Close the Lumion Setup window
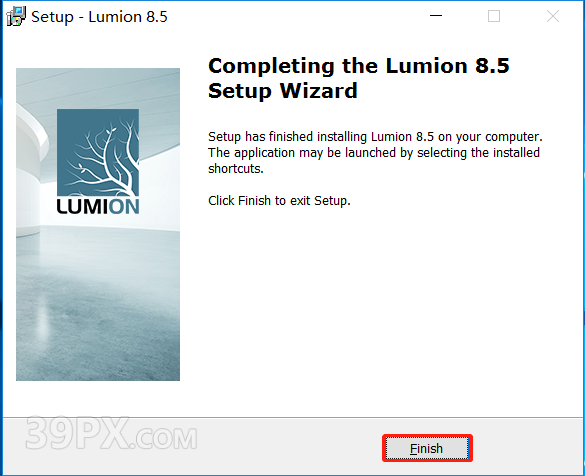The height and width of the screenshot is (476, 585). pos(553,16)
